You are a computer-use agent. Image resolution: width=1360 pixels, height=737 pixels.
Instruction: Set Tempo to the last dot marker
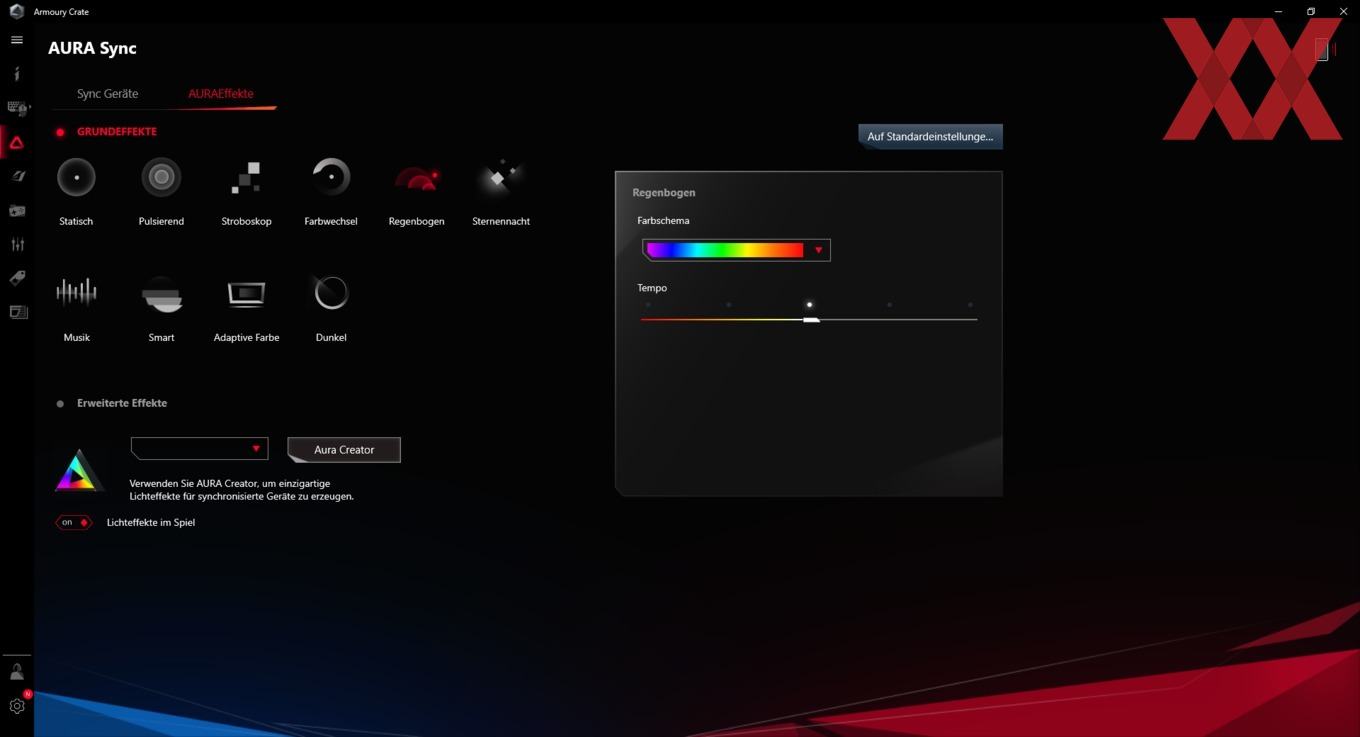click(x=970, y=305)
